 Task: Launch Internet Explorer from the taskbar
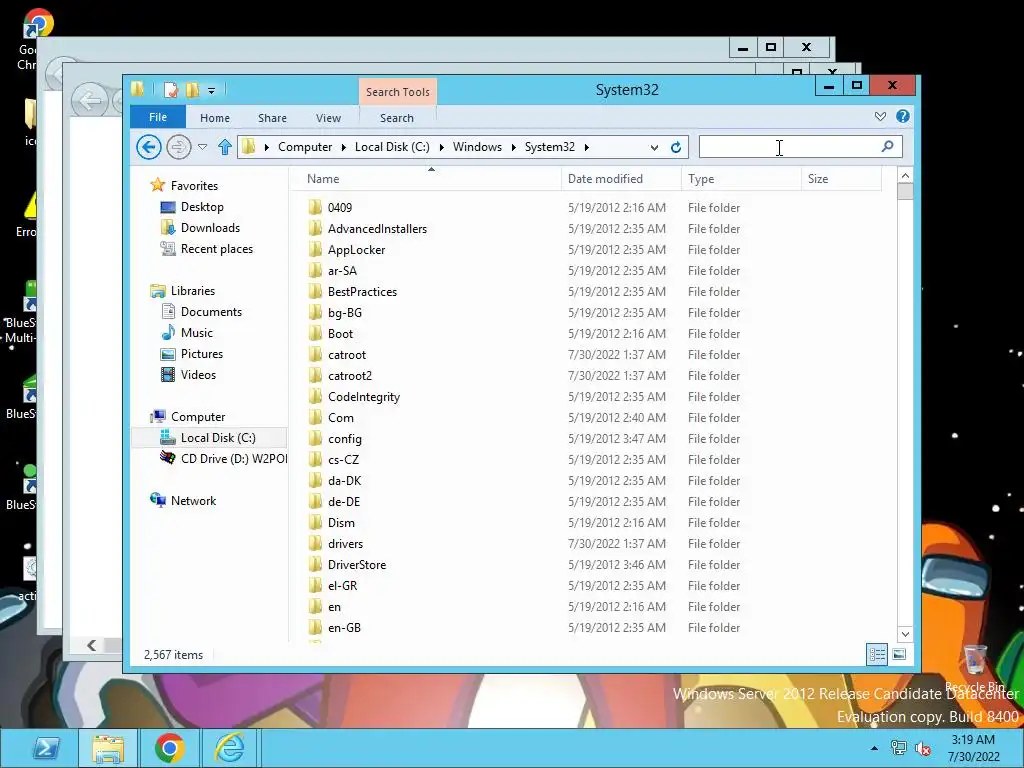(230, 748)
